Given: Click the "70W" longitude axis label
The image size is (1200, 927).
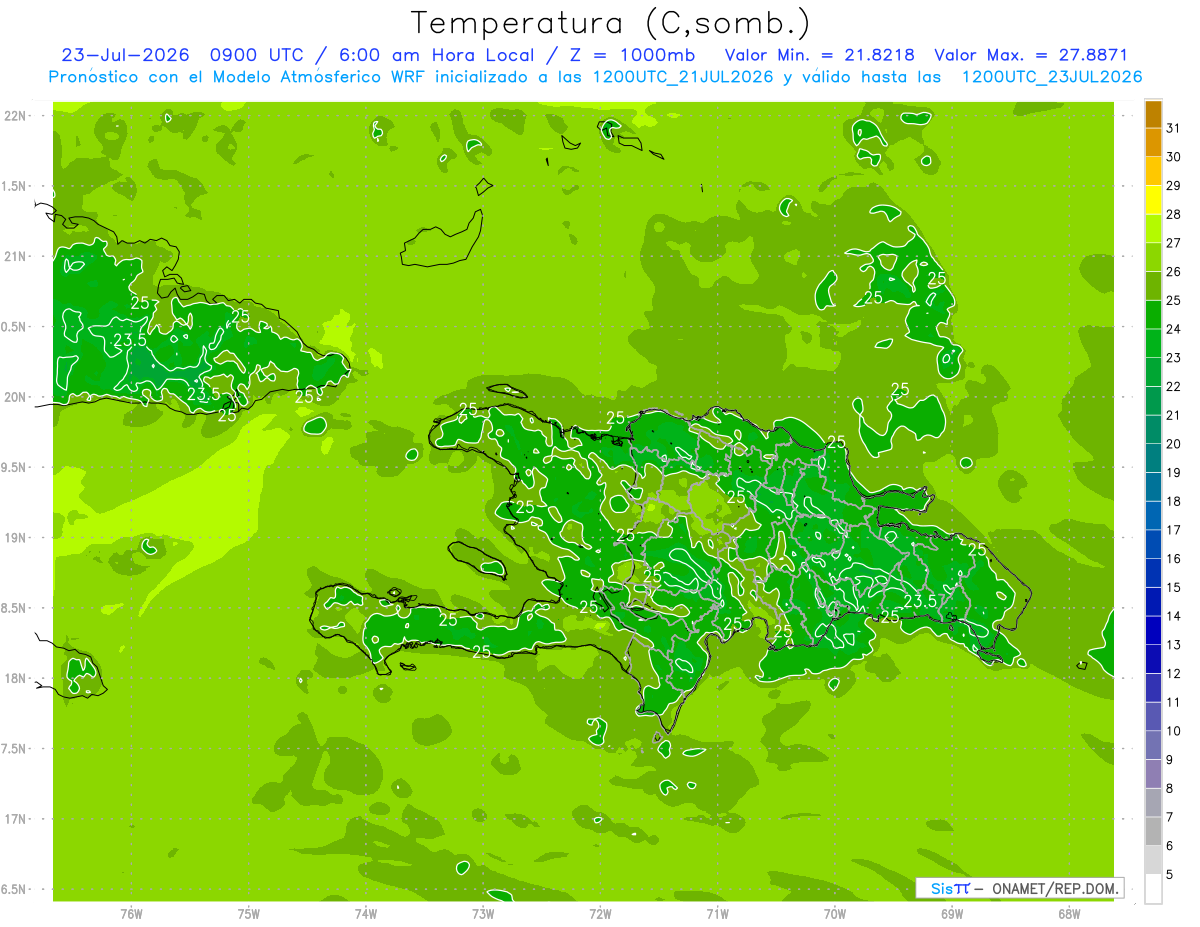Looking at the screenshot, I should coord(835,913).
